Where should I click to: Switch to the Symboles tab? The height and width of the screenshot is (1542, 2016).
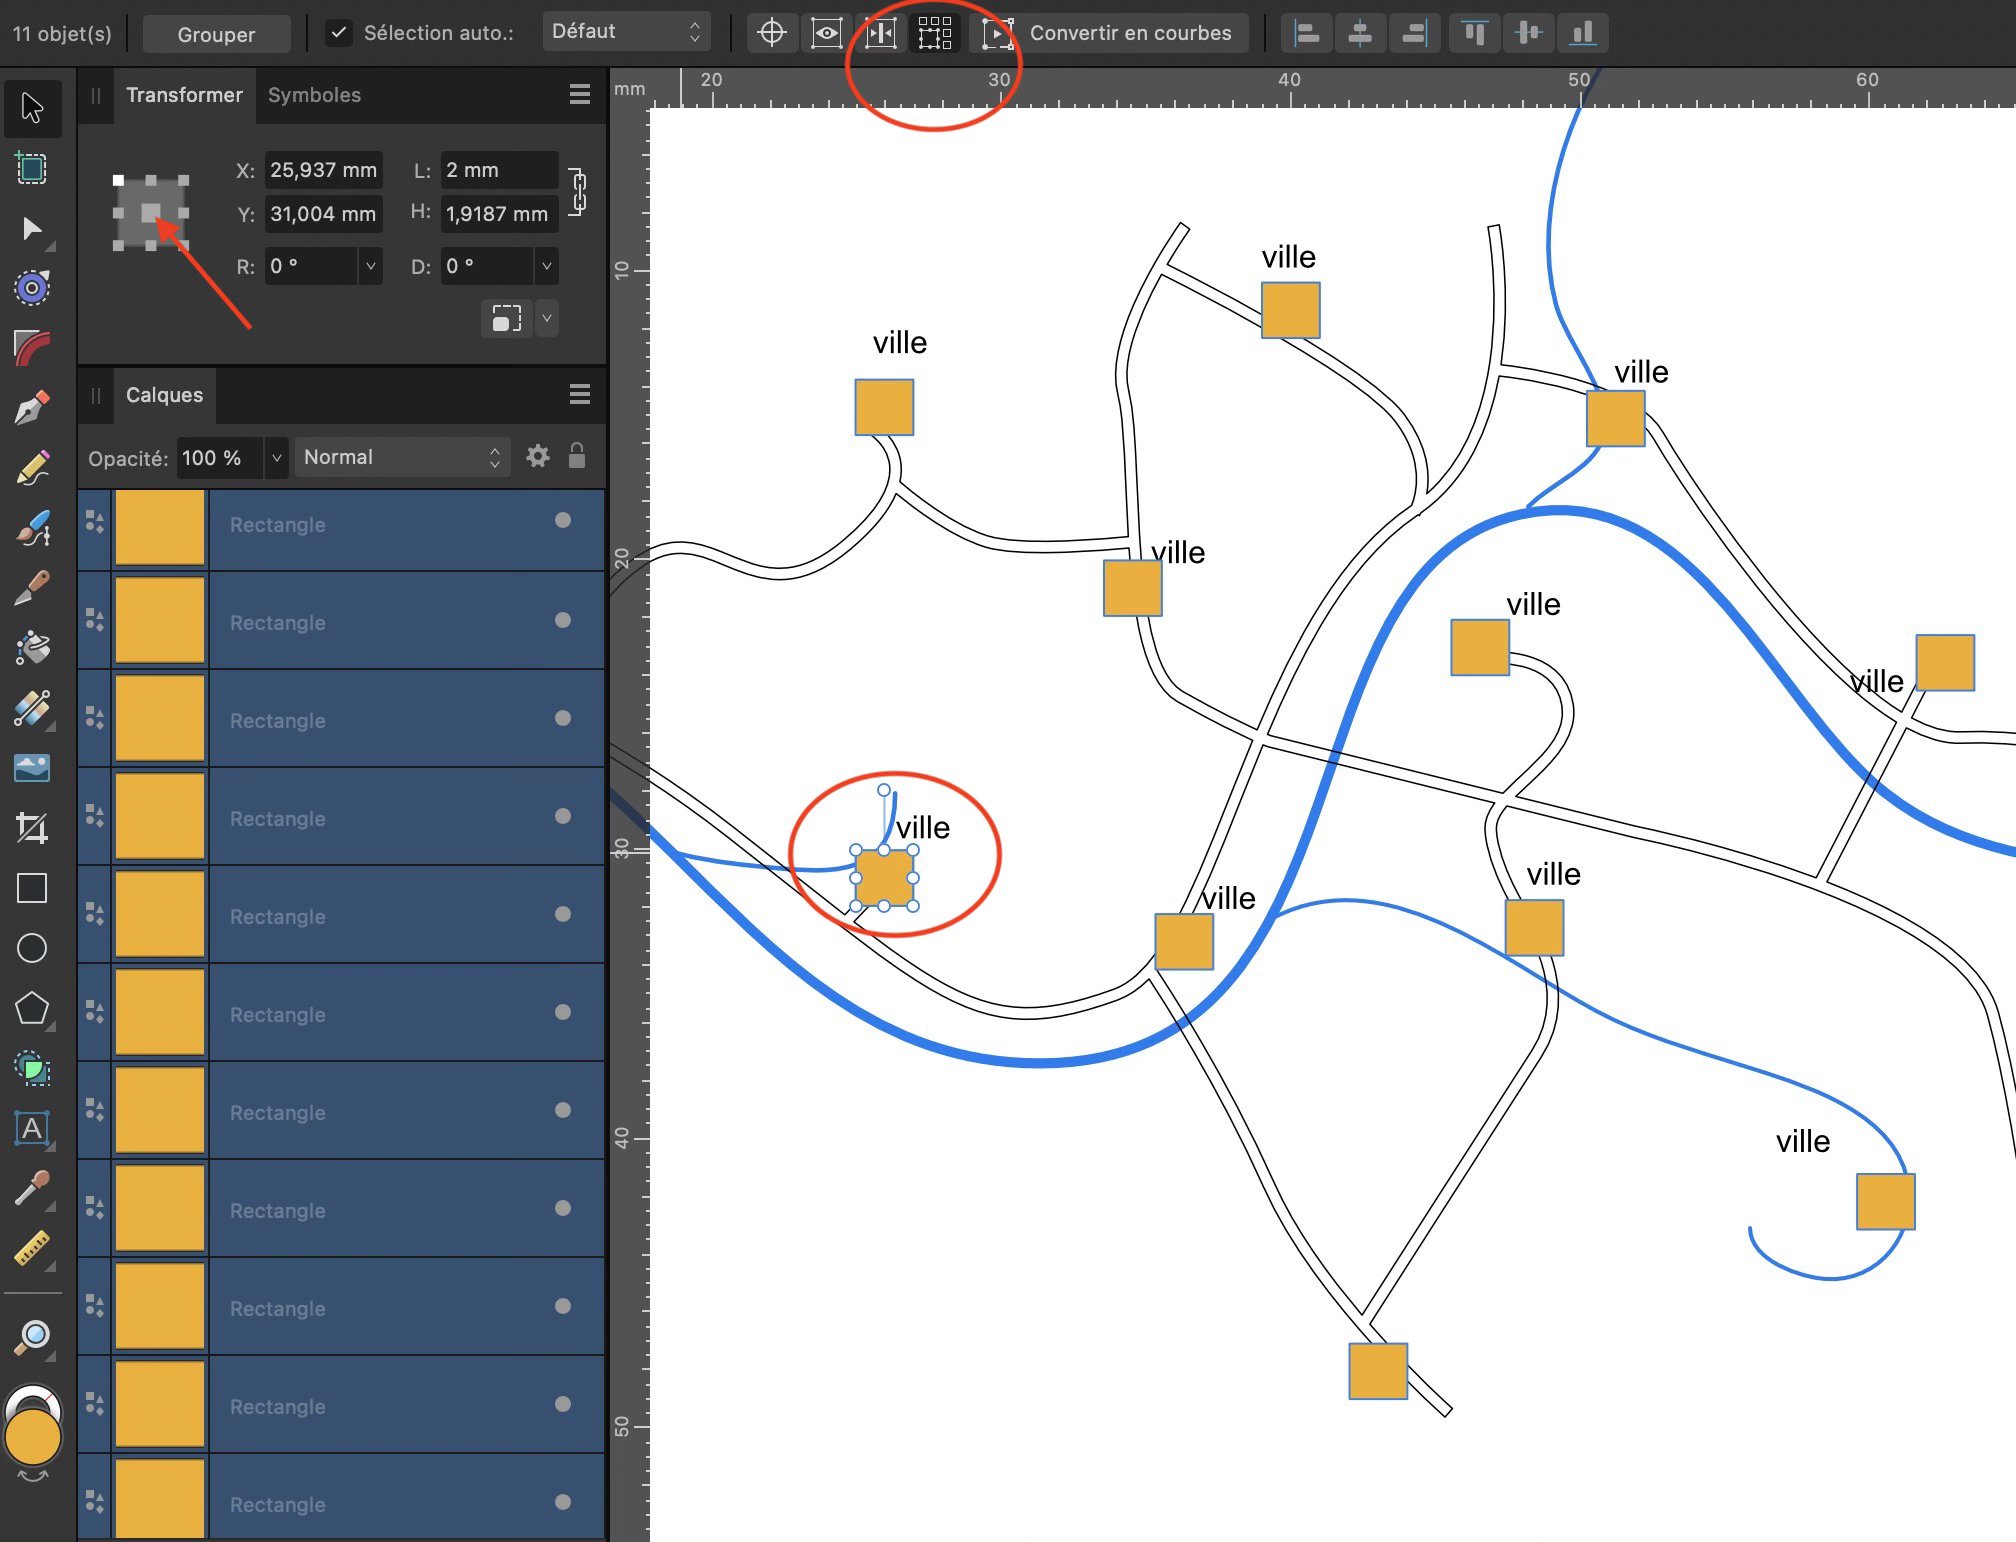tap(314, 95)
